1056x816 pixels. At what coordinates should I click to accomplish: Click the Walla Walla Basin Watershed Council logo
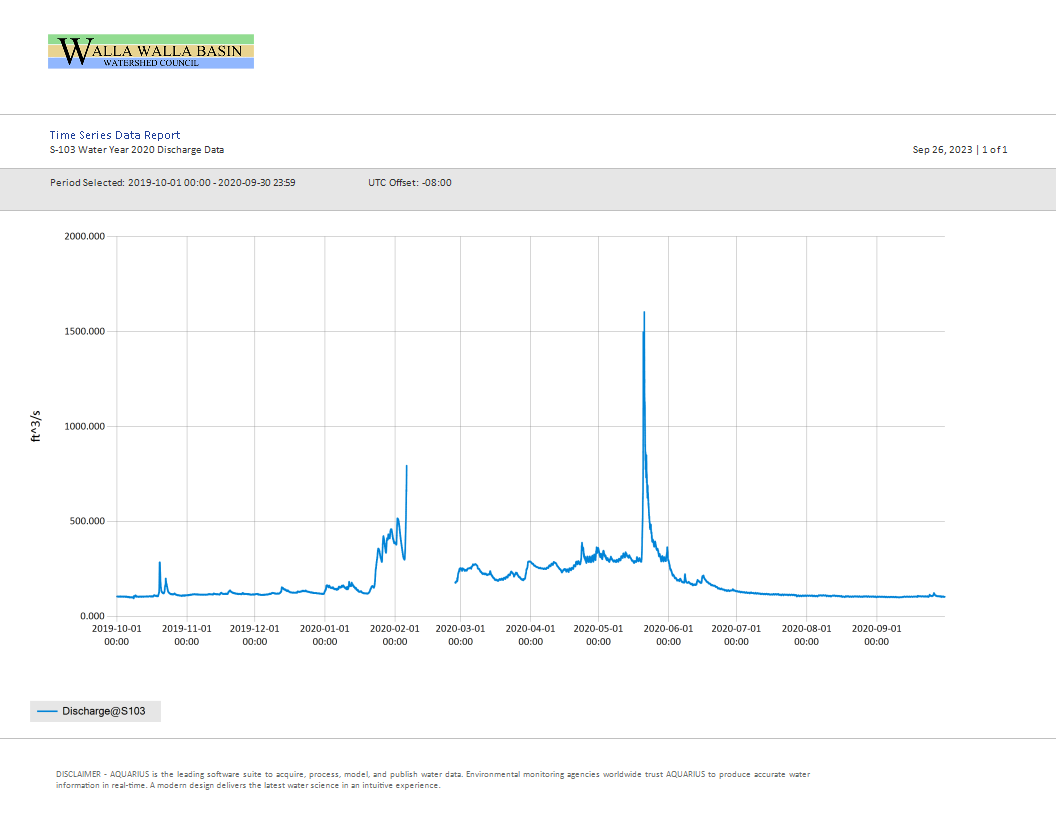(151, 51)
